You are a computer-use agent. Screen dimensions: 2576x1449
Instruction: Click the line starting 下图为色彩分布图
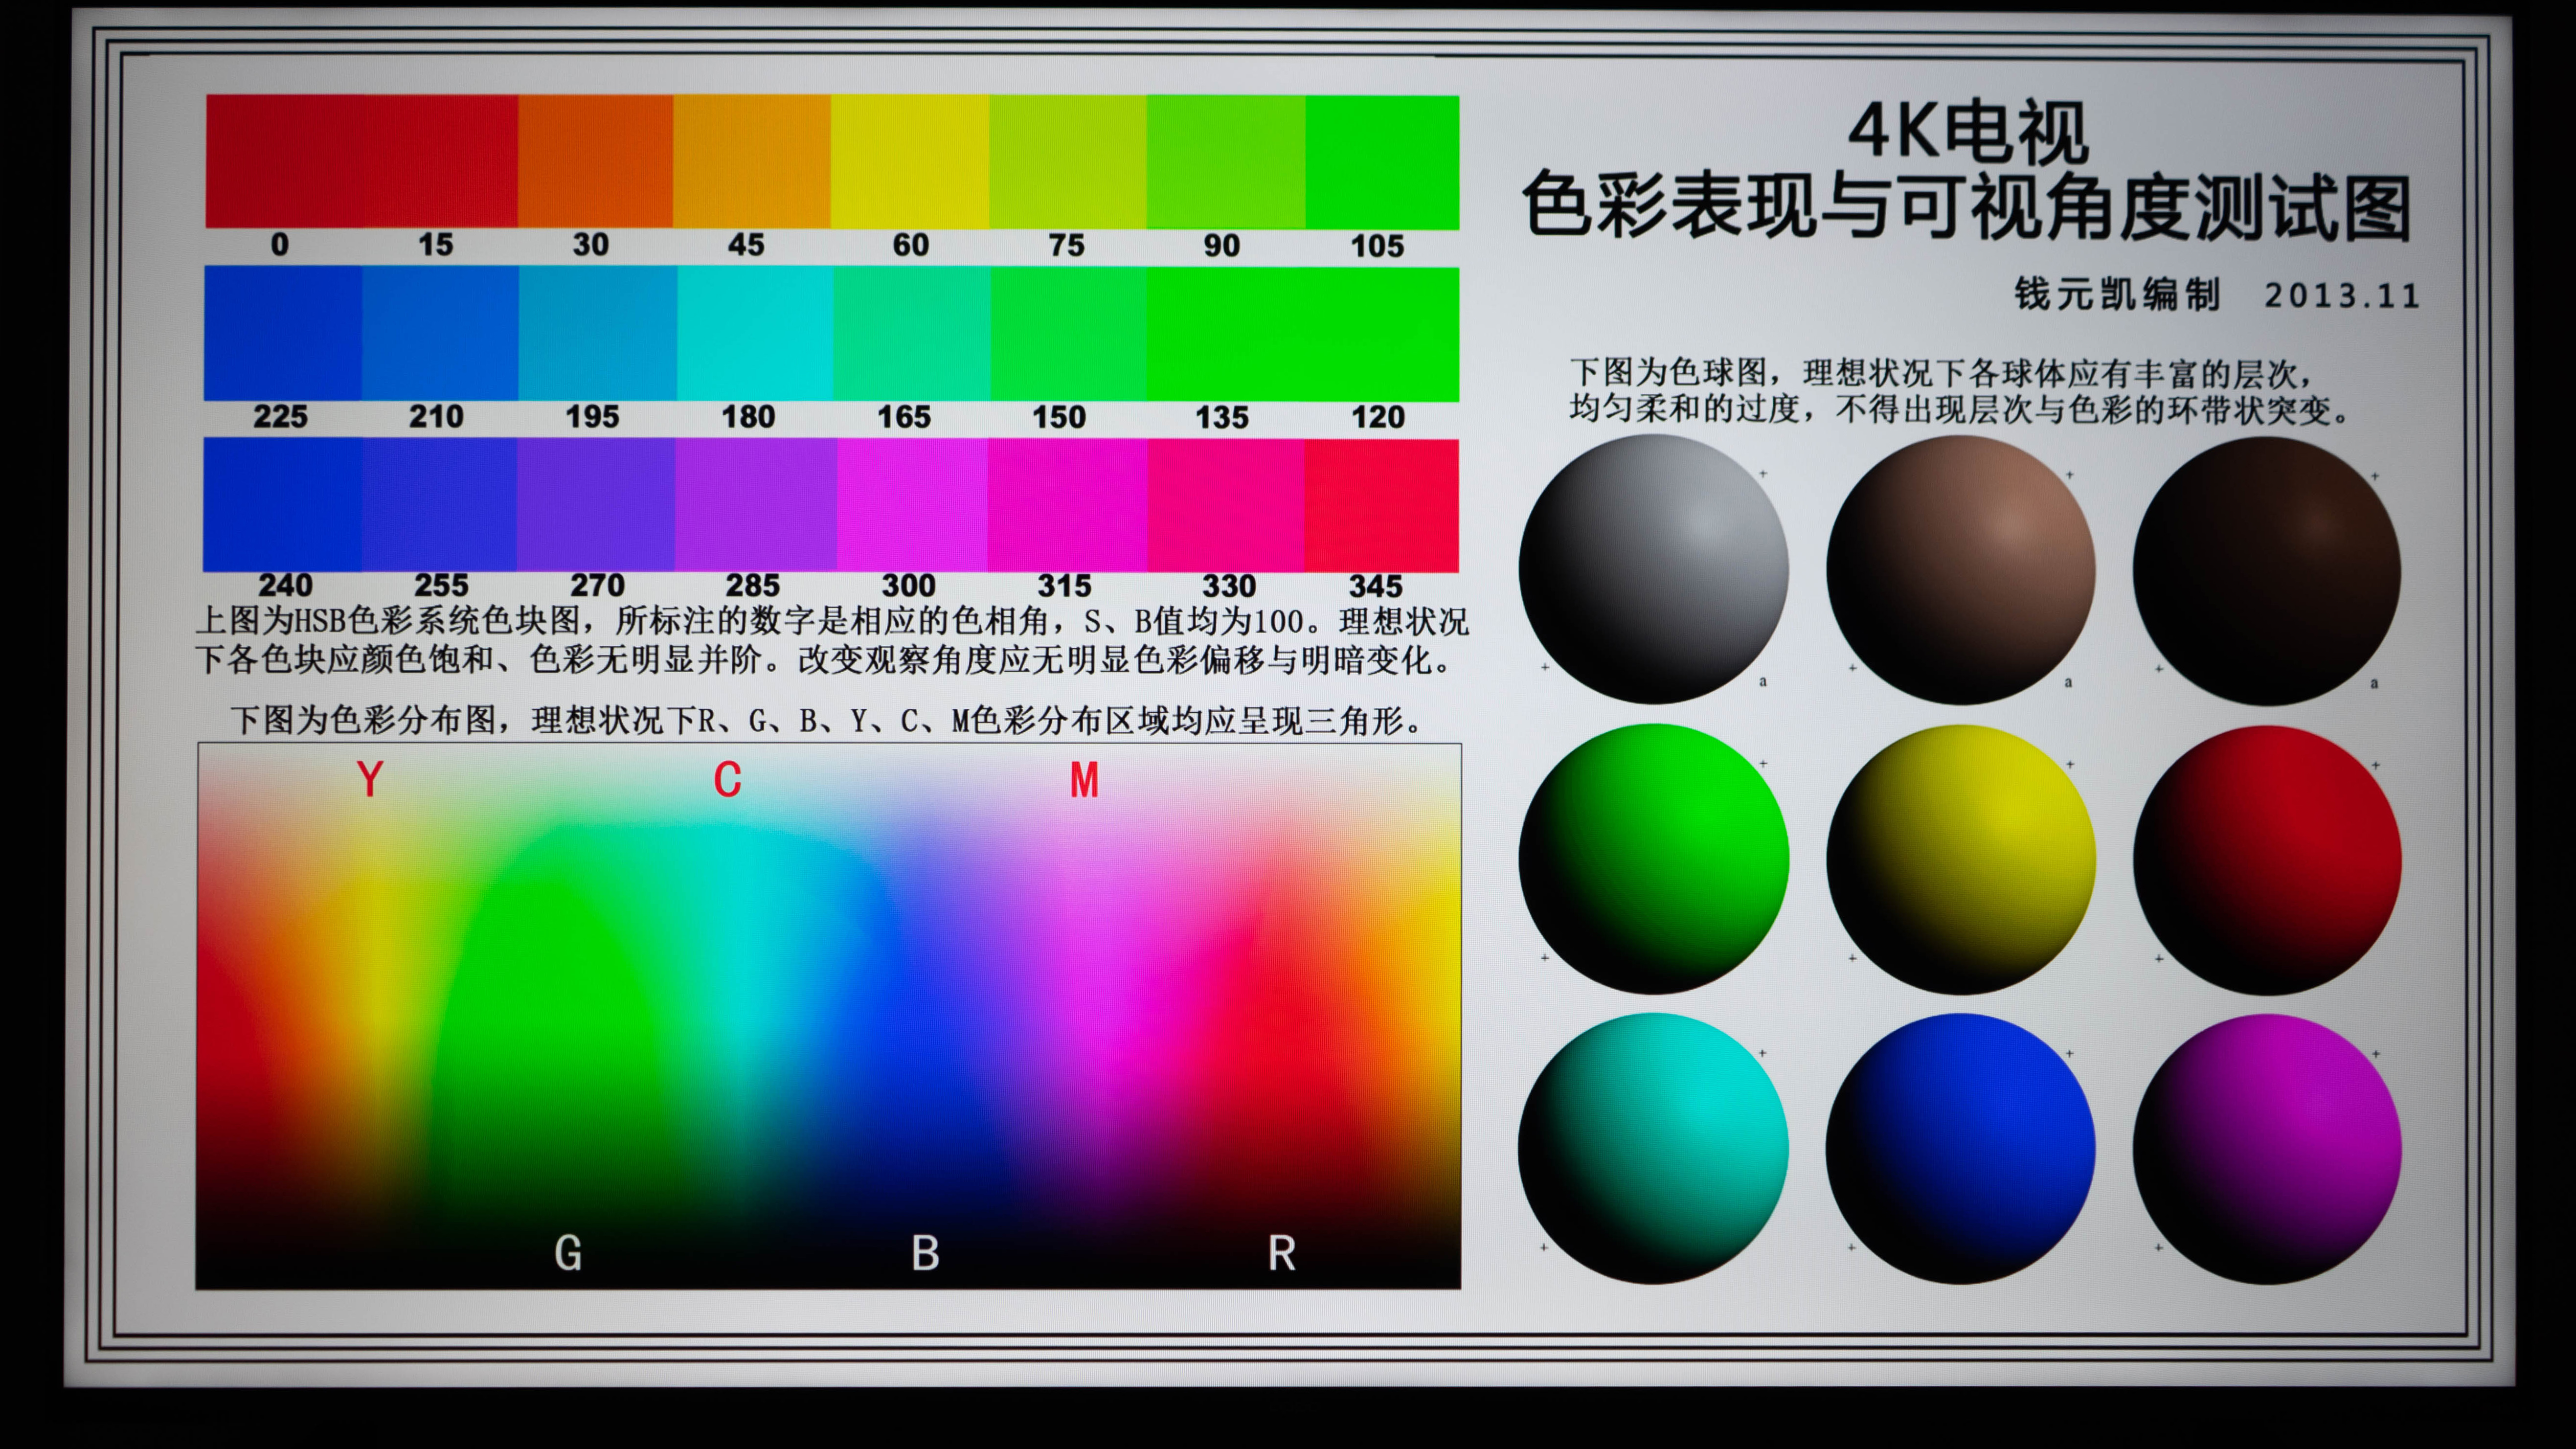pyautogui.click(x=827, y=720)
